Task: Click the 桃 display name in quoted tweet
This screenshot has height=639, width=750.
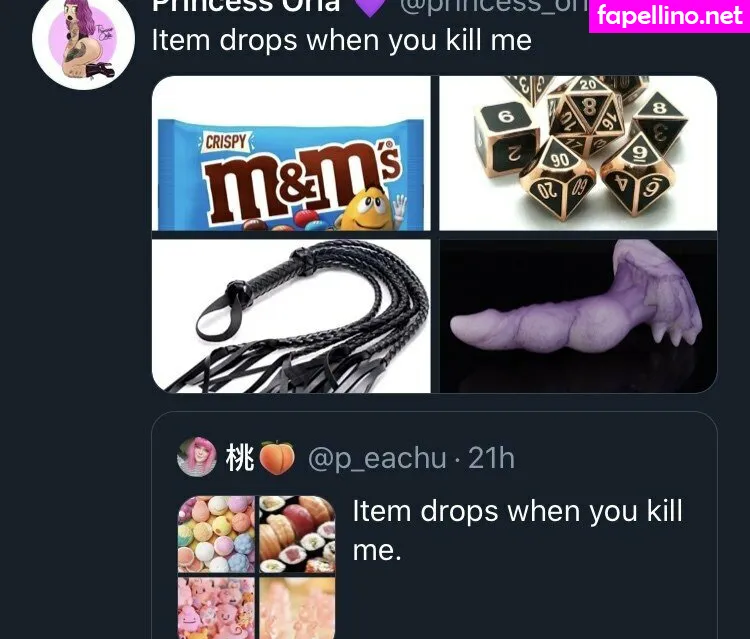Action: point(239,457)
